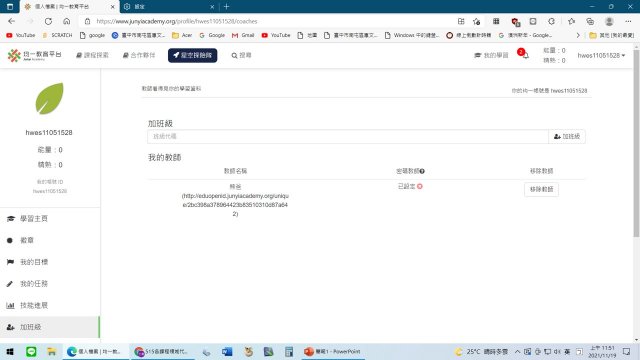Open the 25°C weather widget on the taskbar
Image resolution: width=640 pixels, height=360 pixels.
click(x=482, y=351)
